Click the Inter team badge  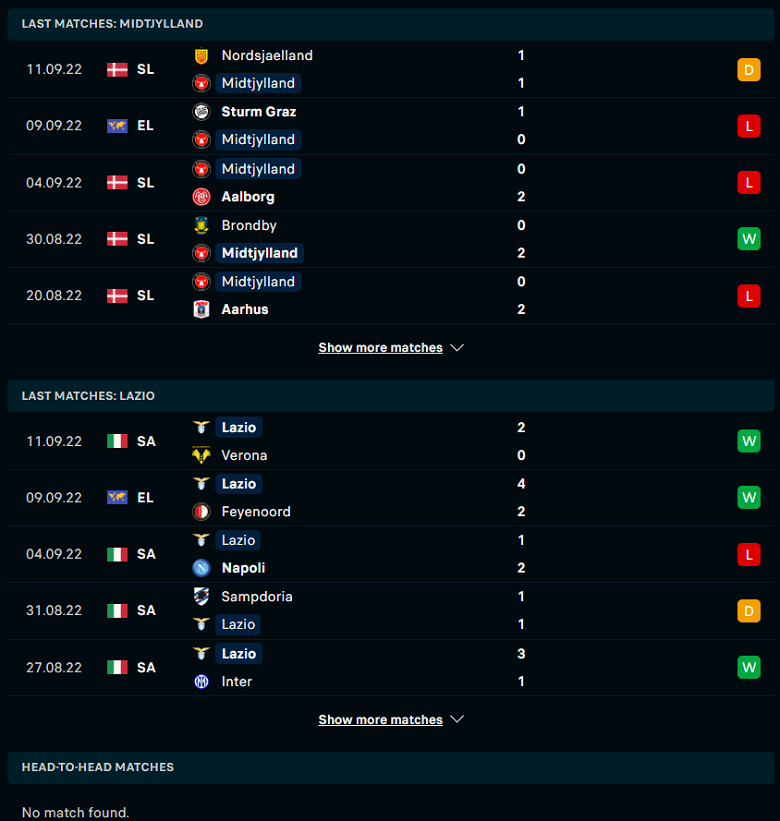click(202, 681)
